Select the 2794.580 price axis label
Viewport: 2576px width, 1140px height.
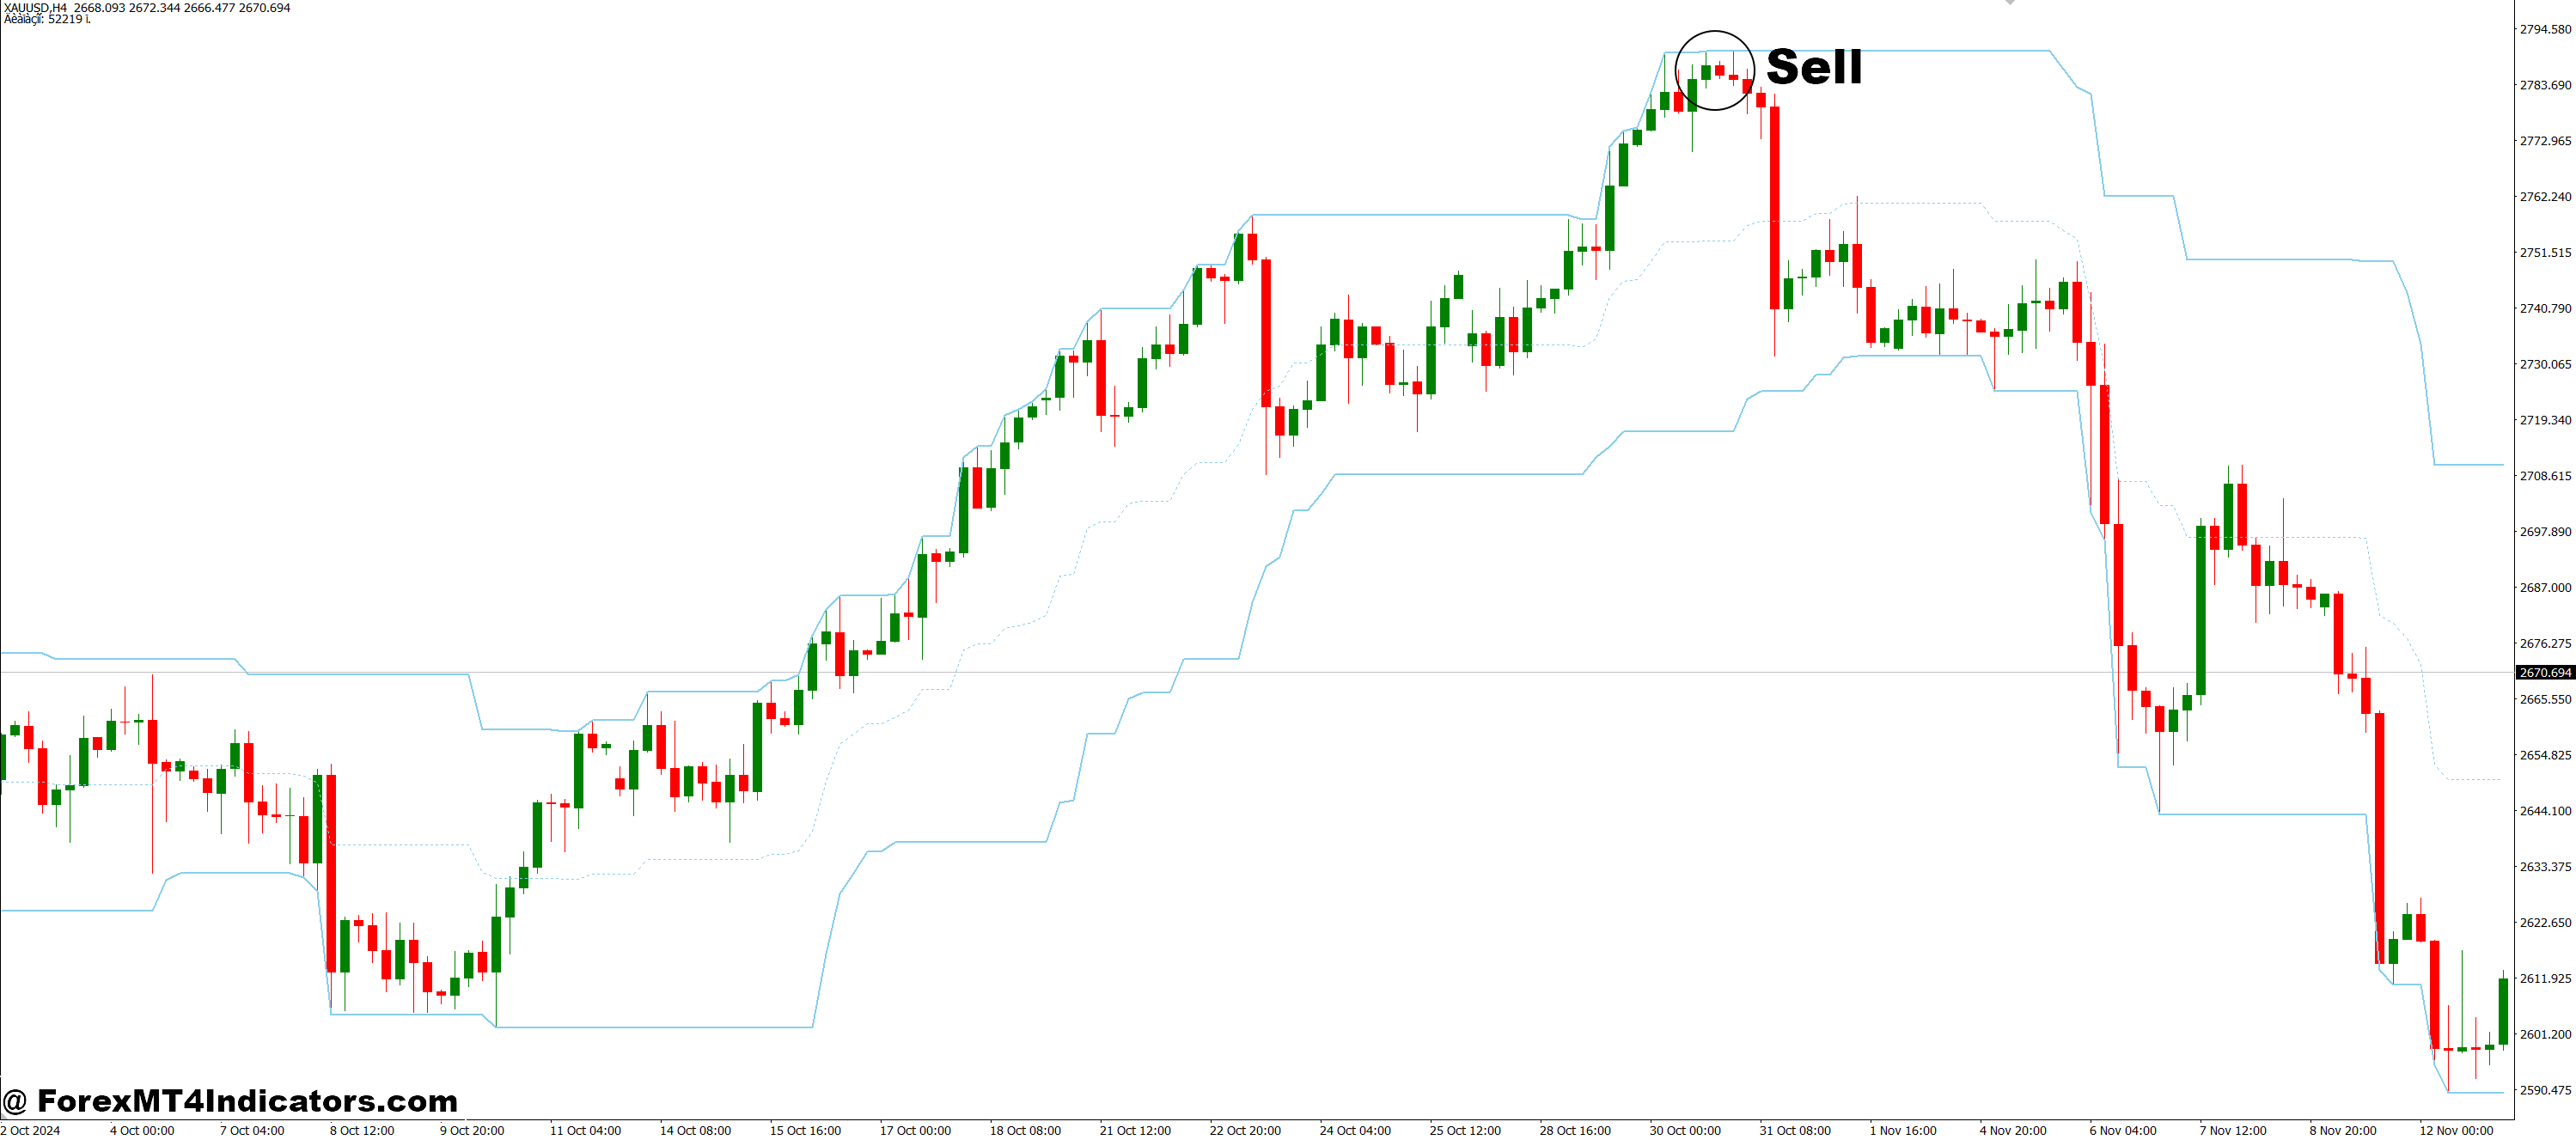tap(2545, 30)
